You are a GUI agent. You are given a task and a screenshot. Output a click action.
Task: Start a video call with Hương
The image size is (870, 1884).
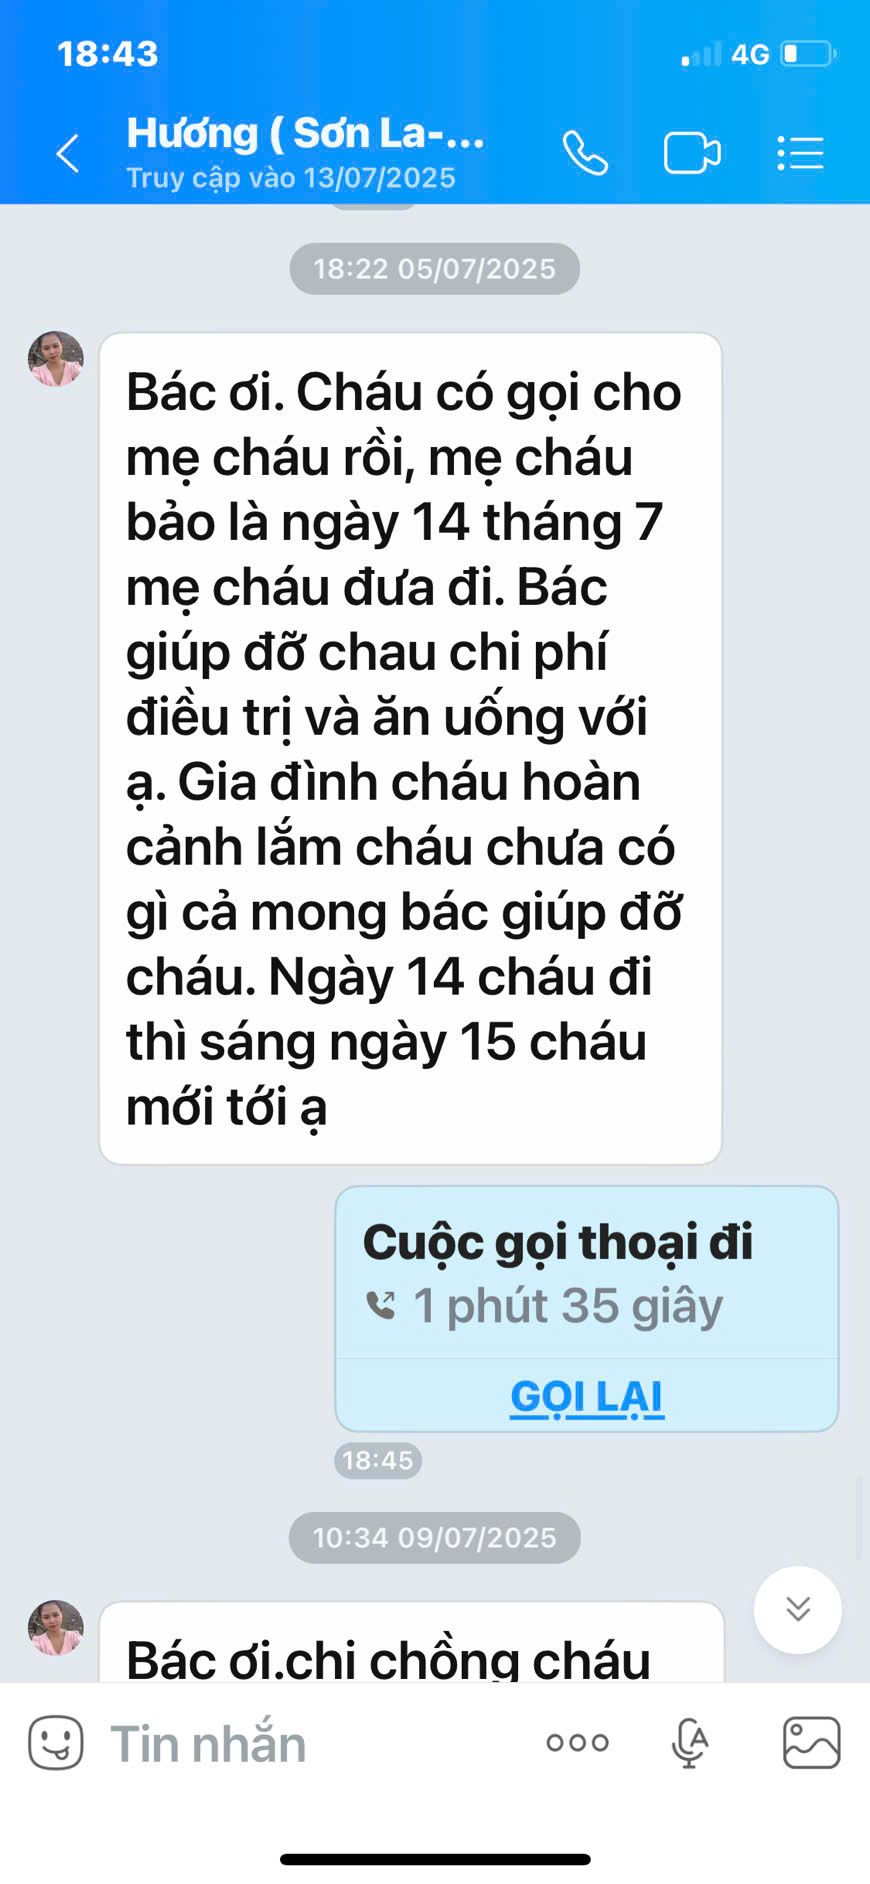click(692, 153)
